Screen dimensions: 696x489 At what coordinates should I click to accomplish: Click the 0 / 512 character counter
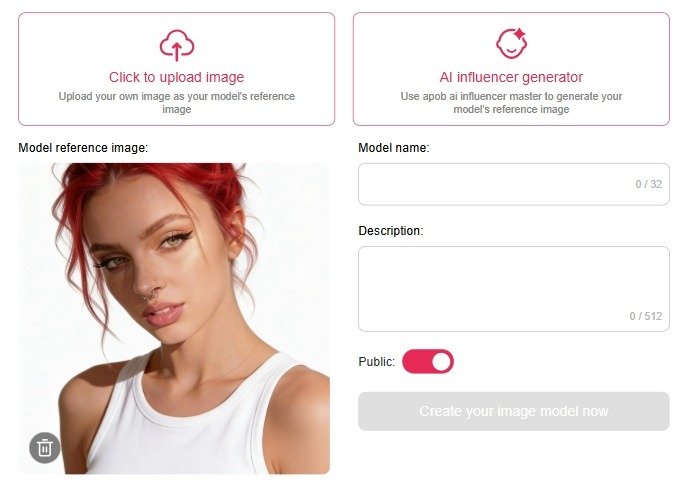coord(645,316)
